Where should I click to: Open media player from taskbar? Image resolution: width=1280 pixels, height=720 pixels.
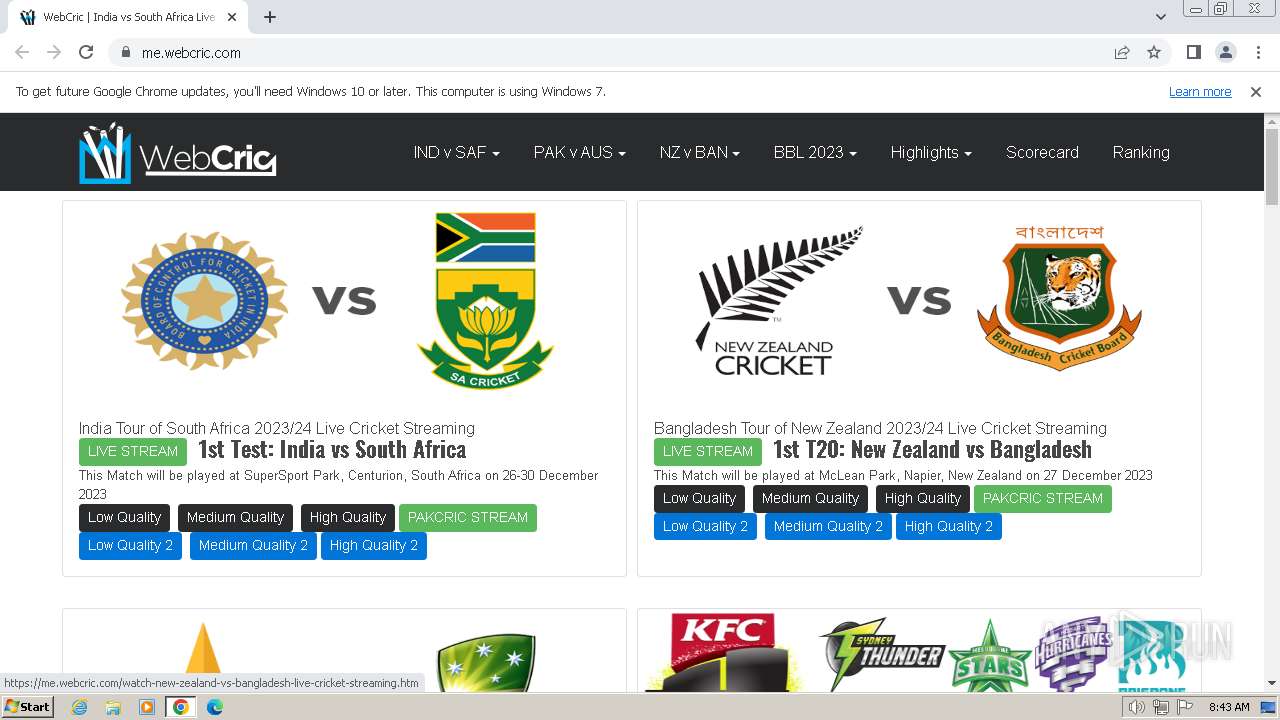pyautogui.click(x=147, y=707)
